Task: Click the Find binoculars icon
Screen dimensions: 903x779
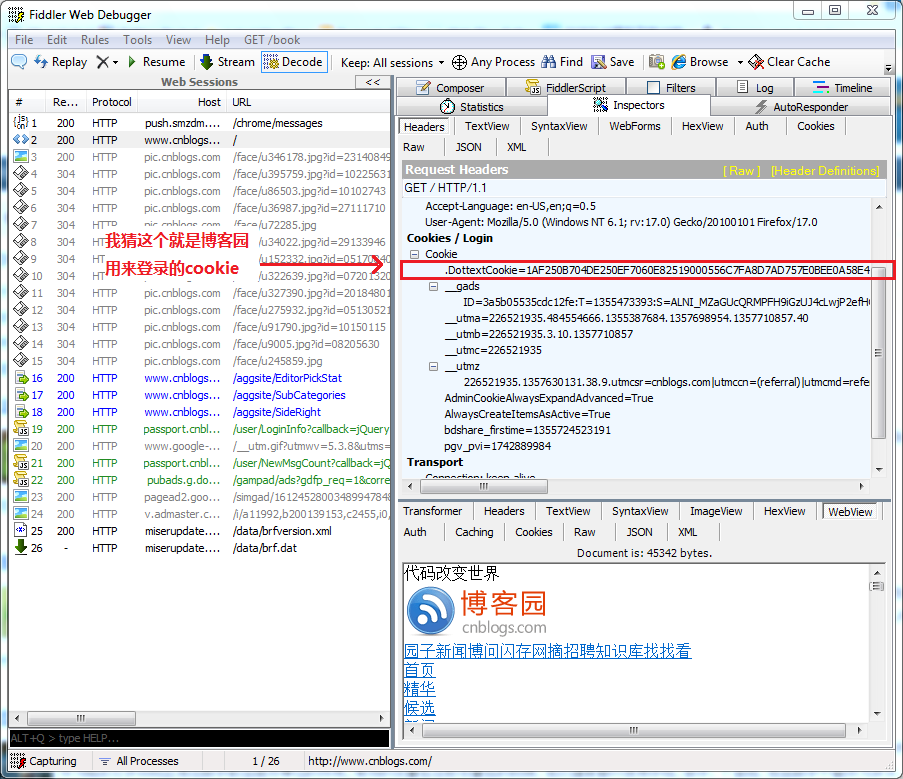Action: 549,62
